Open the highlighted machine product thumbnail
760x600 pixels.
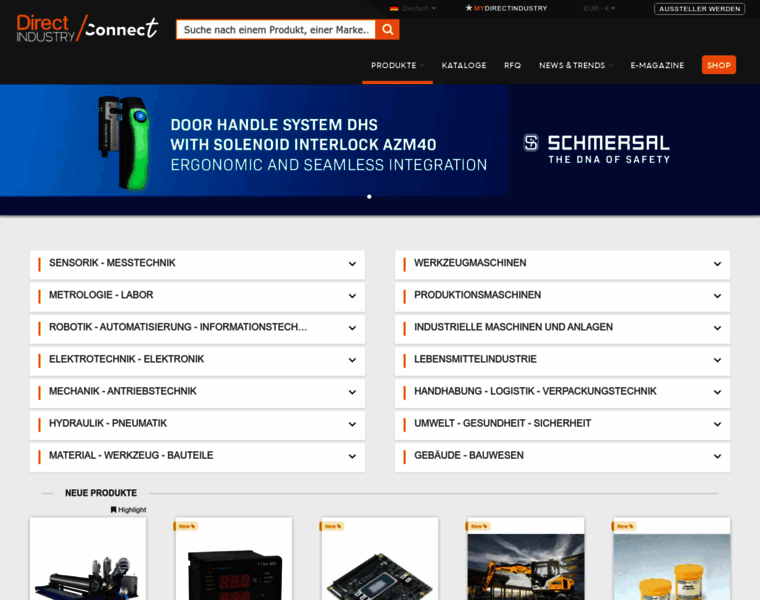click(88, 559)
